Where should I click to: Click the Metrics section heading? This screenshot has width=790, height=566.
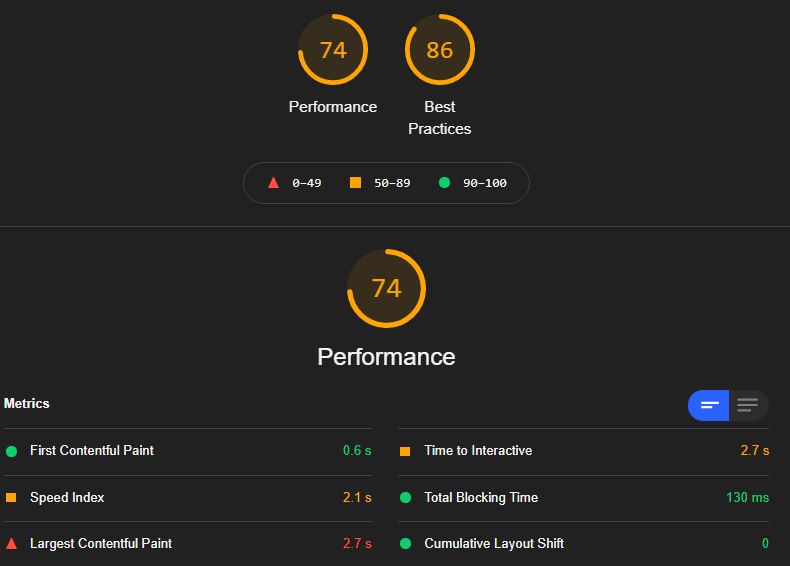[x=27, y=403]
